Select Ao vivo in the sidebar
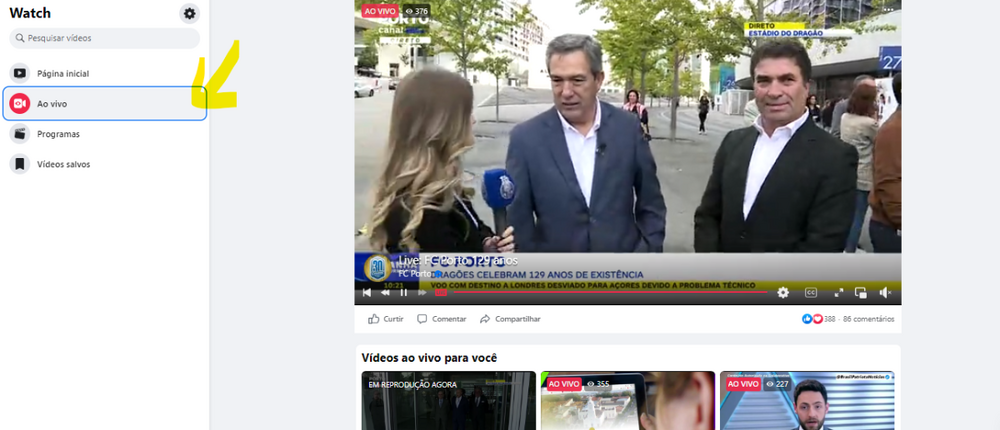 105,104
